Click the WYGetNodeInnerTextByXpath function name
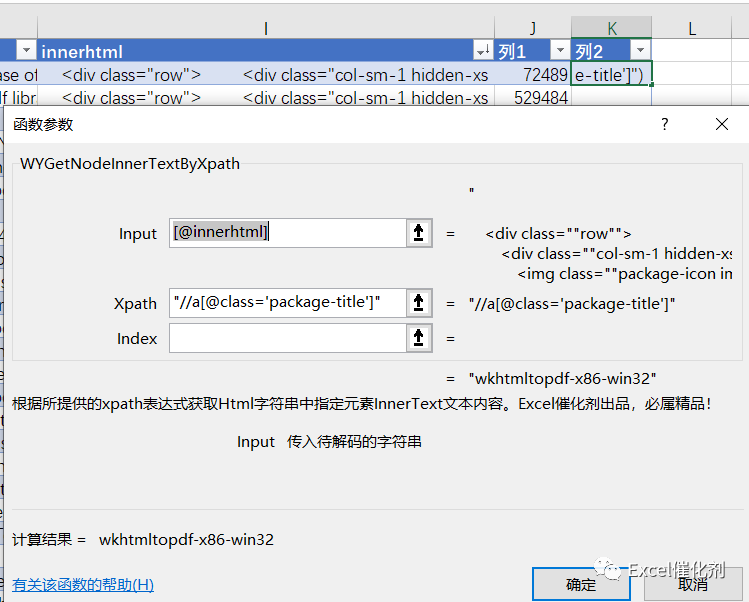This screenshot has width=749, height=602. click(x=130, y=163)
